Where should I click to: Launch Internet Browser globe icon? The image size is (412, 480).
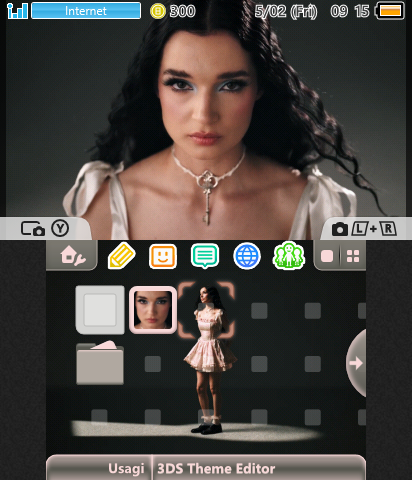(x=247, y=256)
